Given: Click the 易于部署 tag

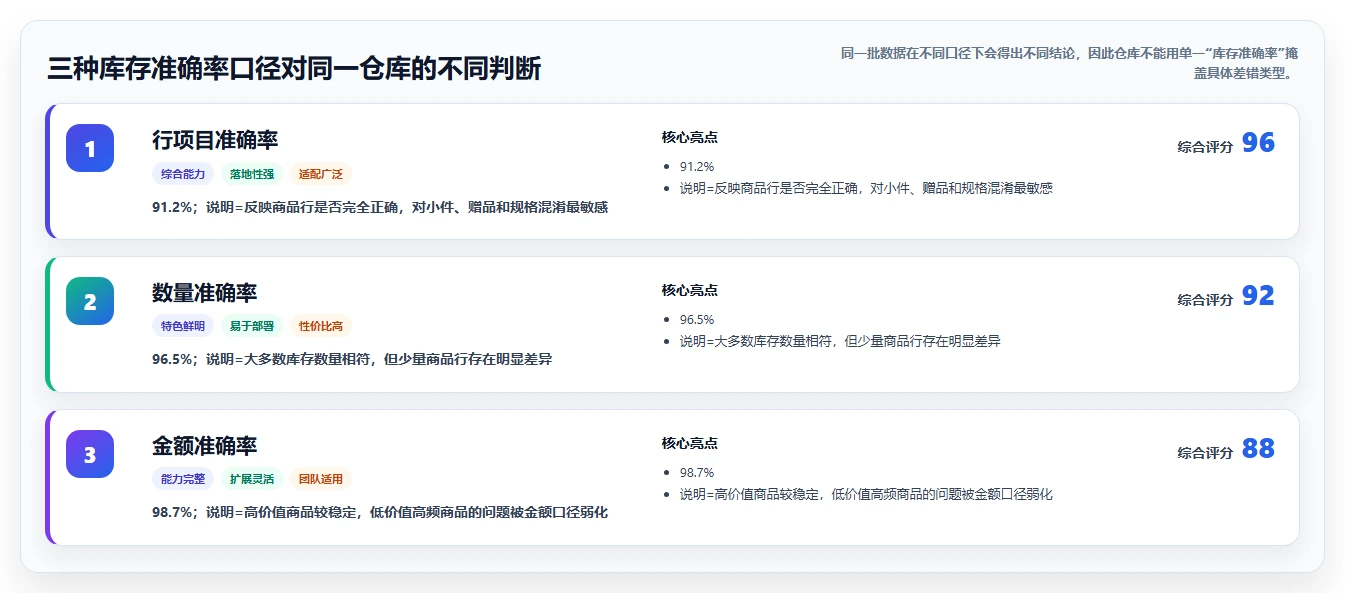Looking at the screenshot, I should pos(252,326).
